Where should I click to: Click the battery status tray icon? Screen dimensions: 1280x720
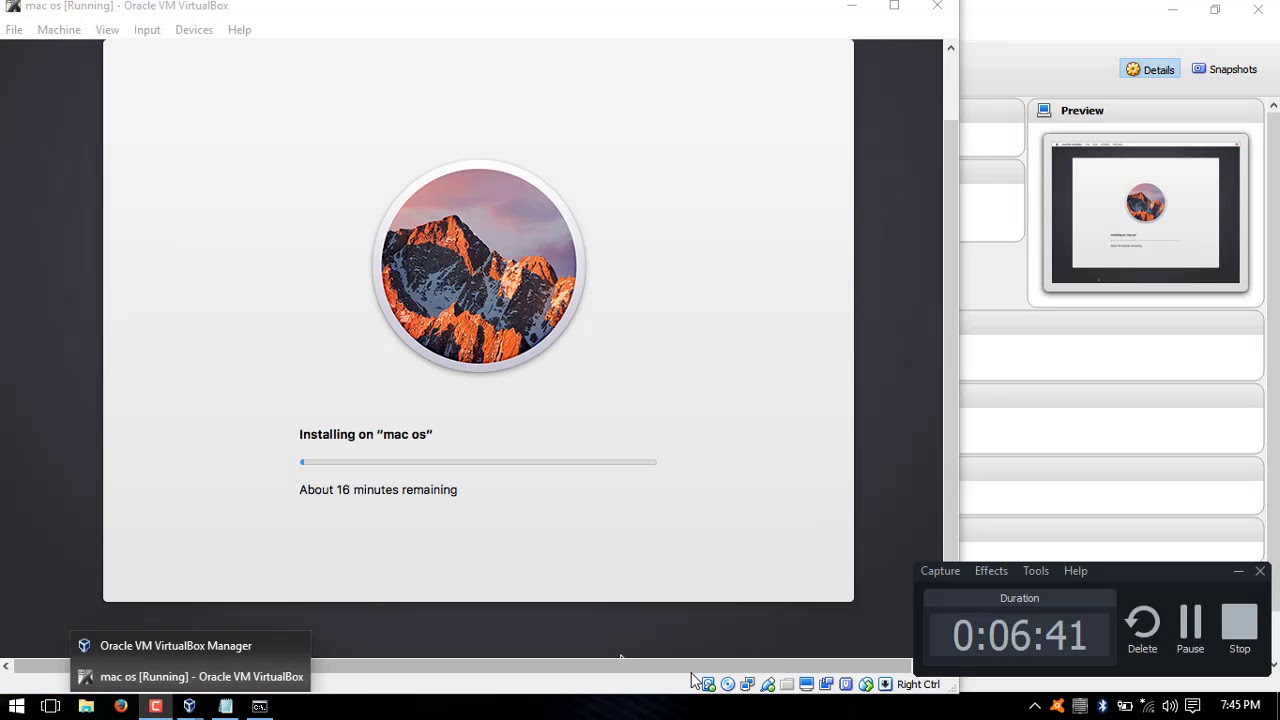(x=1125, y=706)
